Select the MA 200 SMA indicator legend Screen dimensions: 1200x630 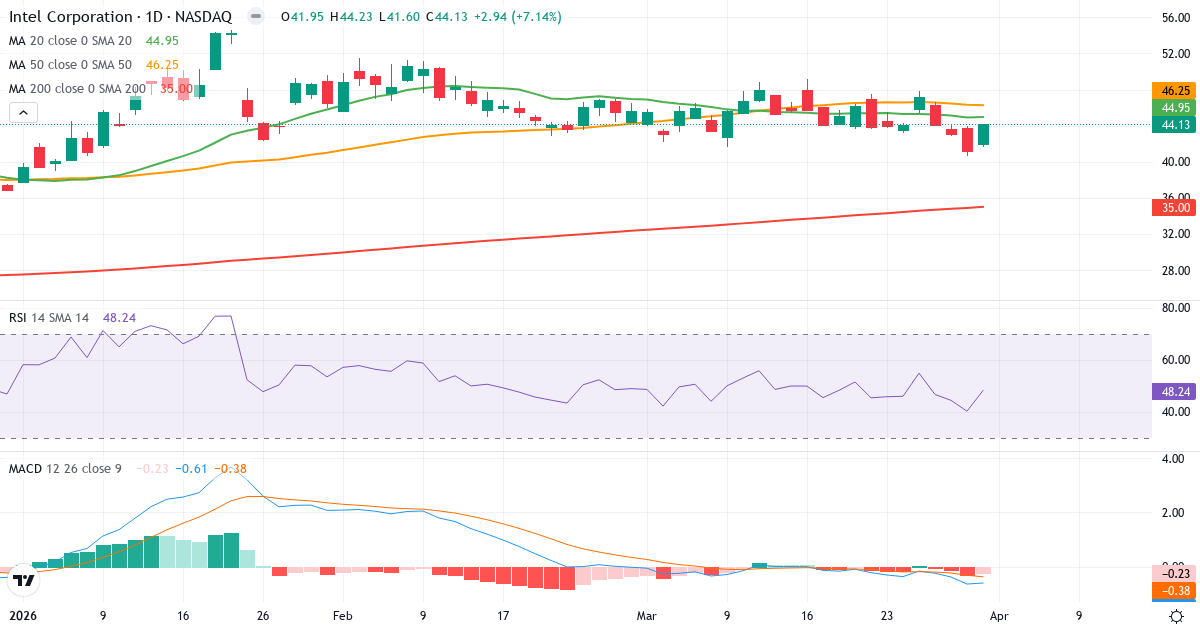click(x=76, y=88)
